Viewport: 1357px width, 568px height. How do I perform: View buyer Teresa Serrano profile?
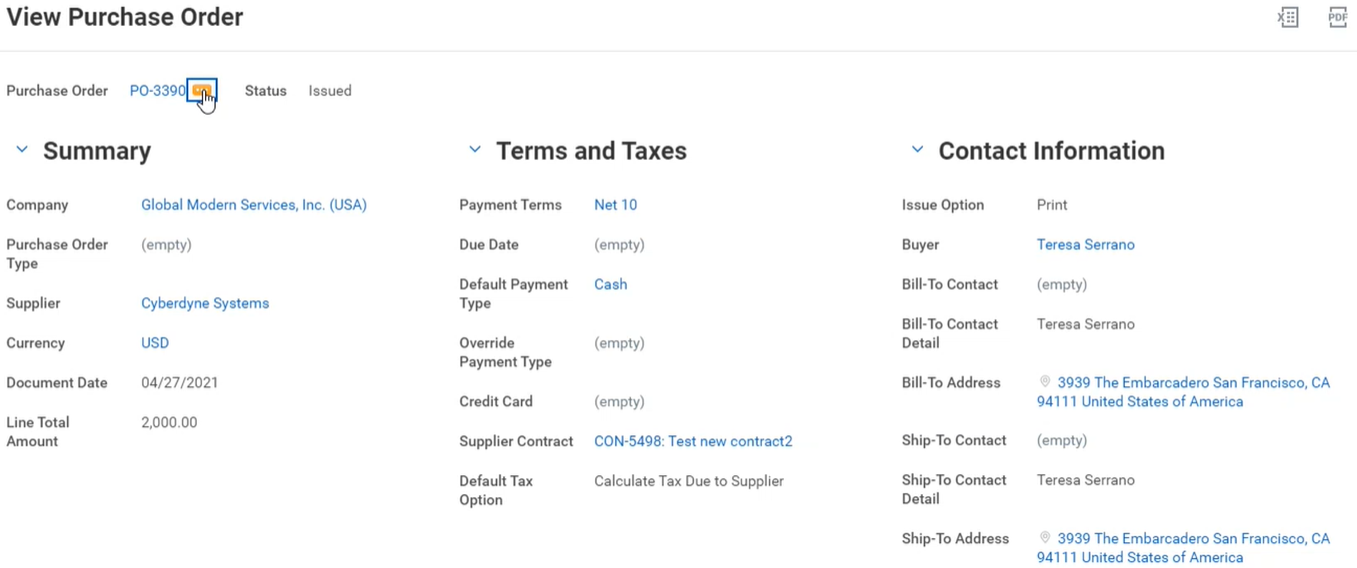[x=1085, y=244]
